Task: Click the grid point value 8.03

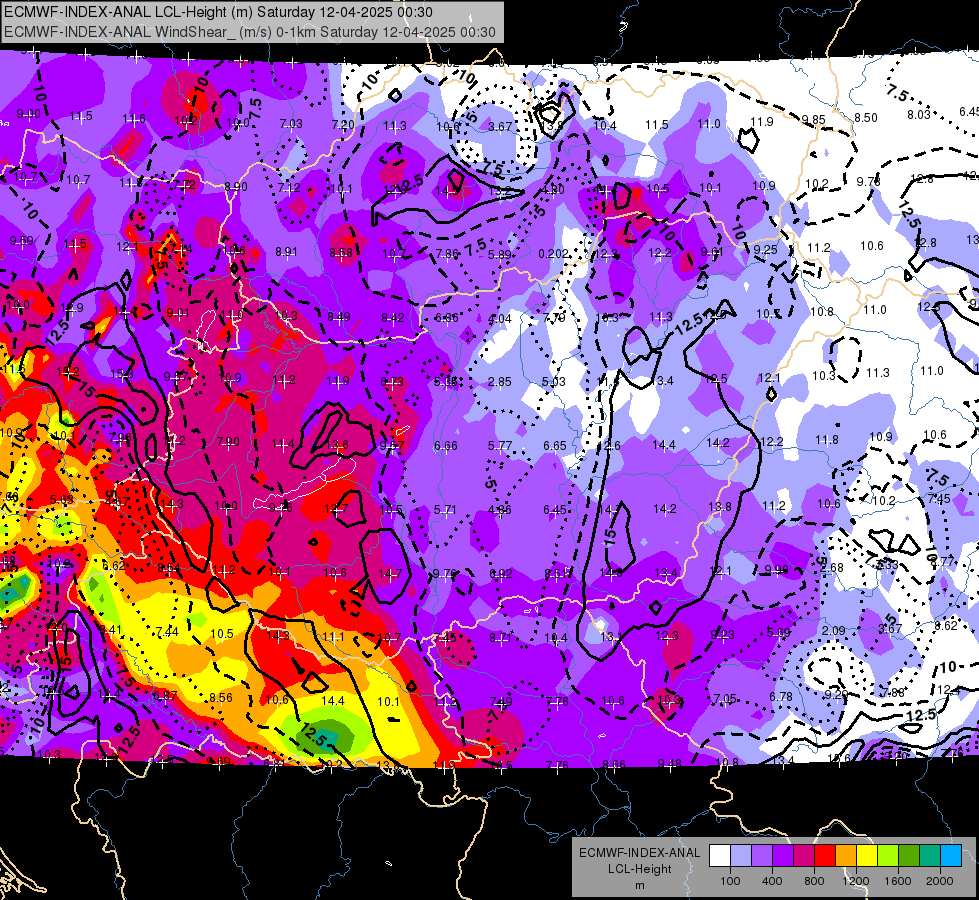Action: tap(919, 114)
